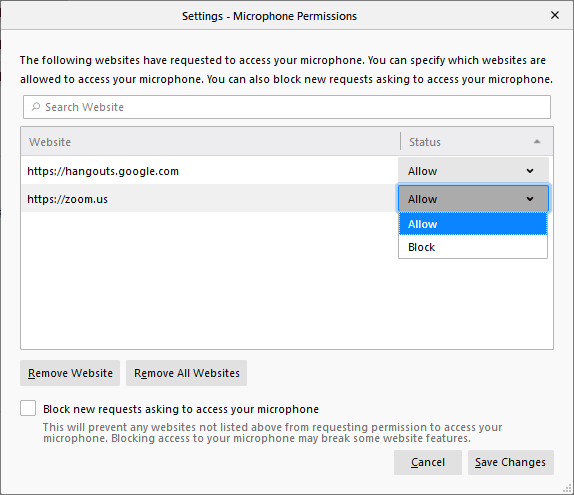574x495 pixels.
Task: Click the Remove Website button
Action: pyautogui.click(x=70, y=373)
